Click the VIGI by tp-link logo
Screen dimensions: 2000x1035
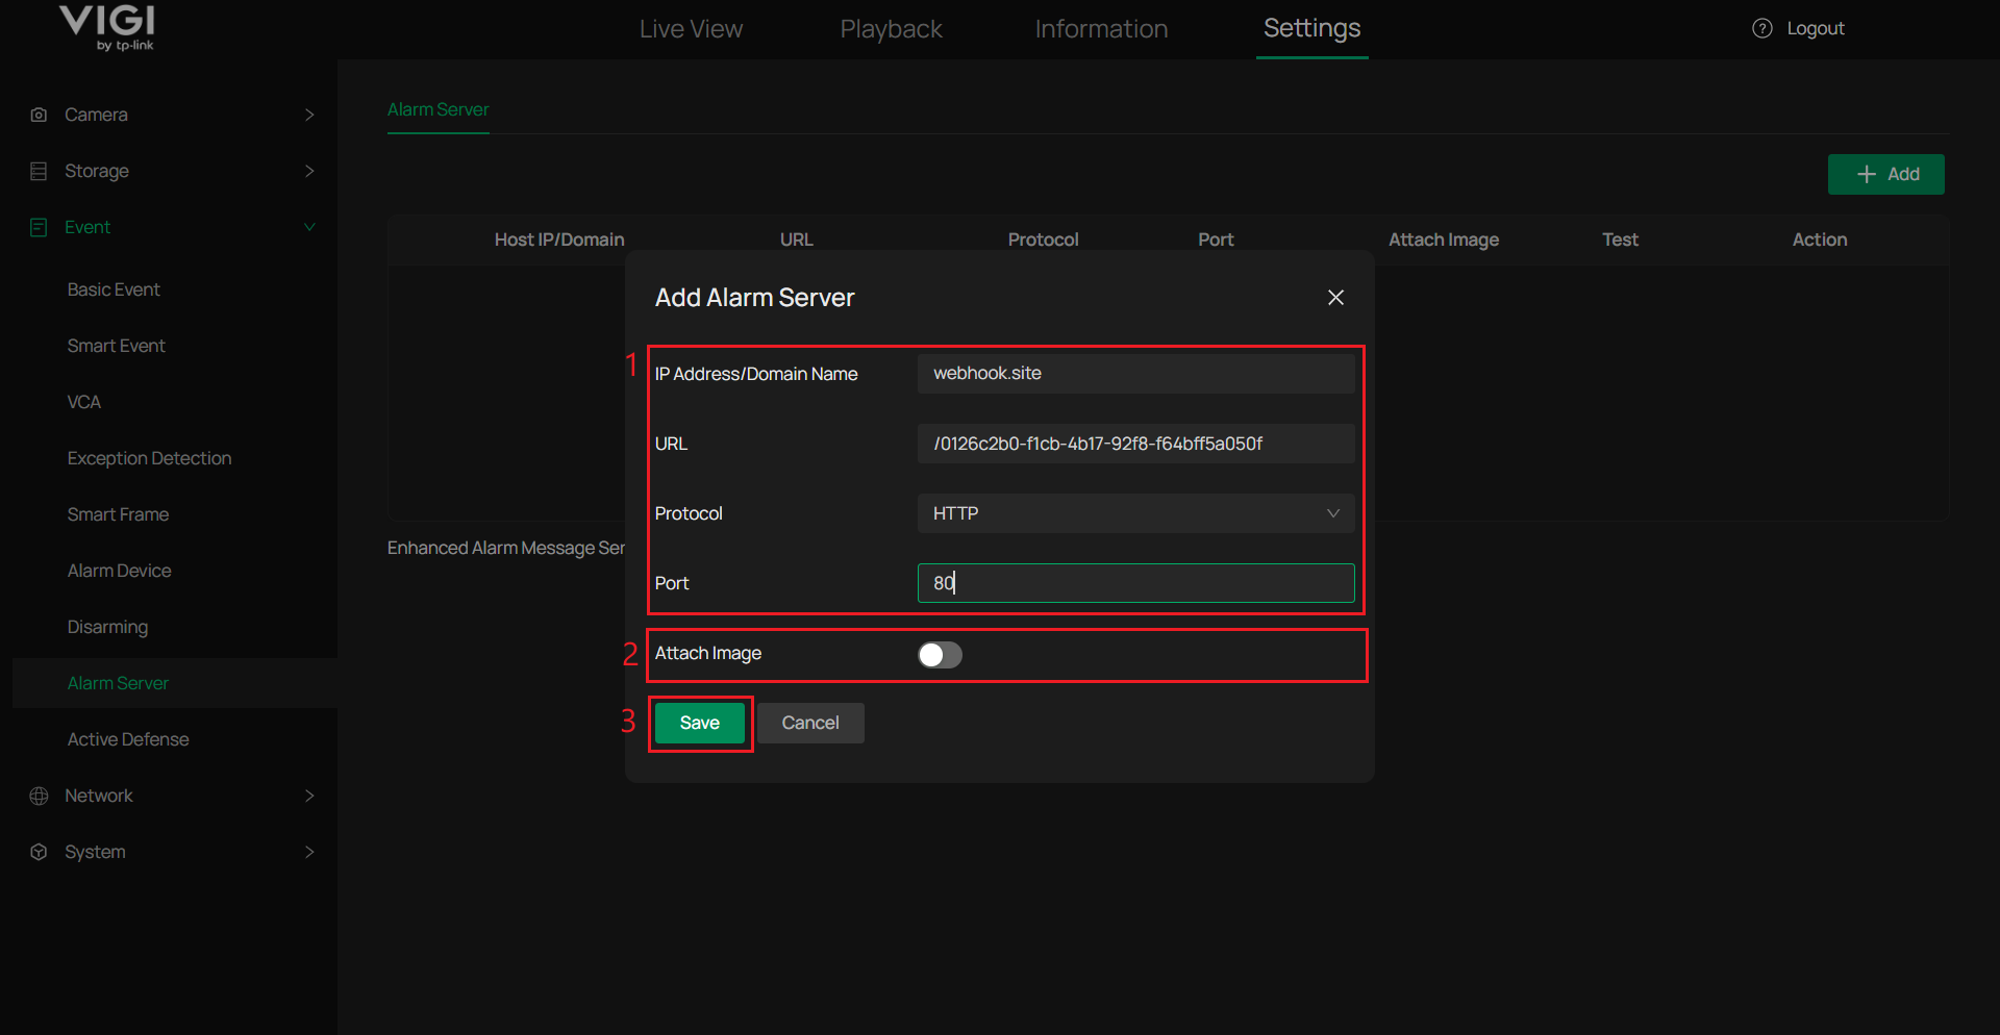click(106, 28)
